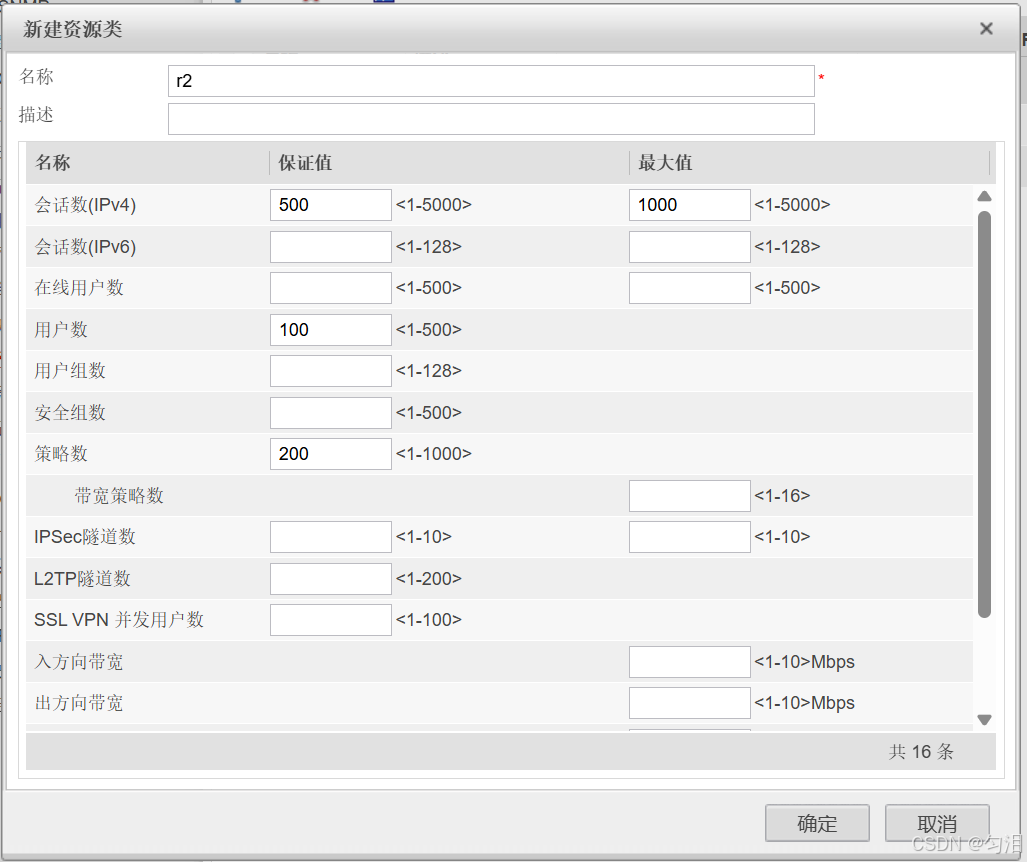Screen dimensions: 1027x862
Task: Click 在线用户数 guaranteed value field
Action: 331,288
